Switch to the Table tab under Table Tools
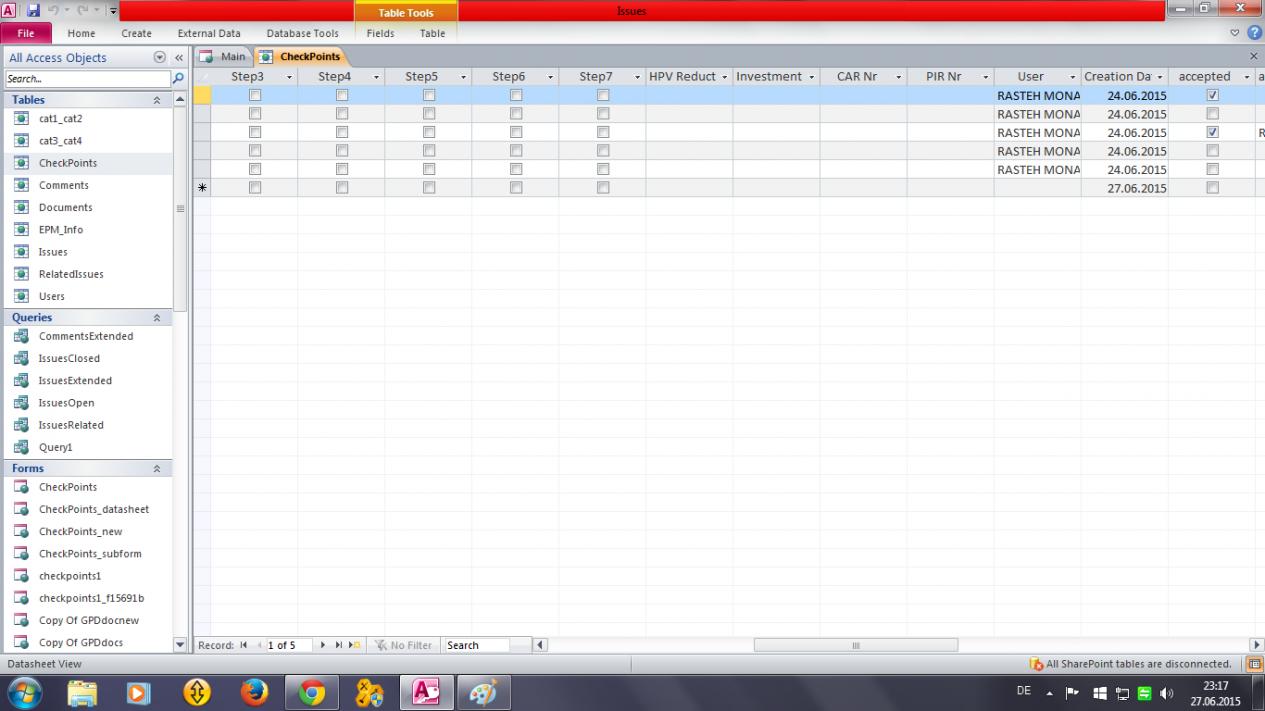This screenshot has height=711, width=1265. coord(432,33)
